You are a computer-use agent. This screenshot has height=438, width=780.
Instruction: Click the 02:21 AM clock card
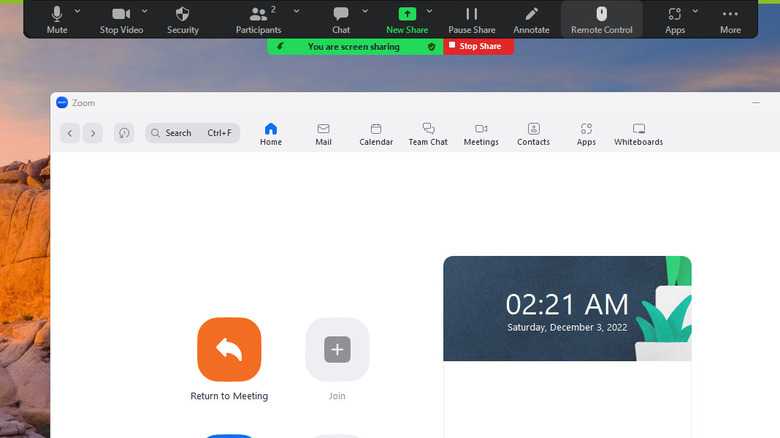(567, 309)
